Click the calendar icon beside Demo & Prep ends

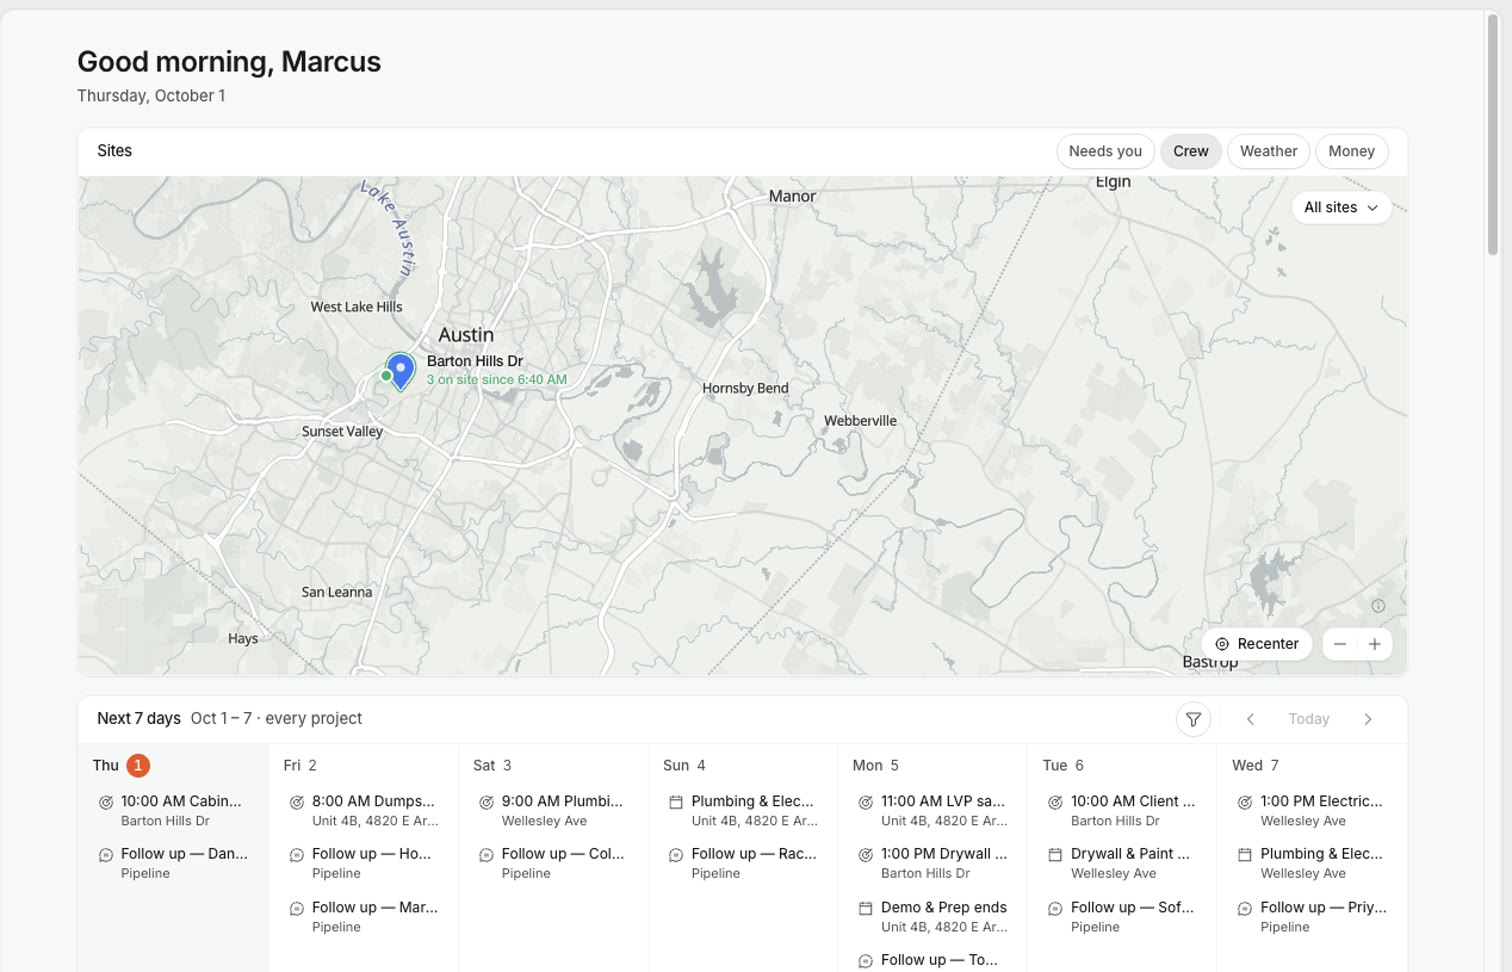pyautogui.click(x=866, y=908)
